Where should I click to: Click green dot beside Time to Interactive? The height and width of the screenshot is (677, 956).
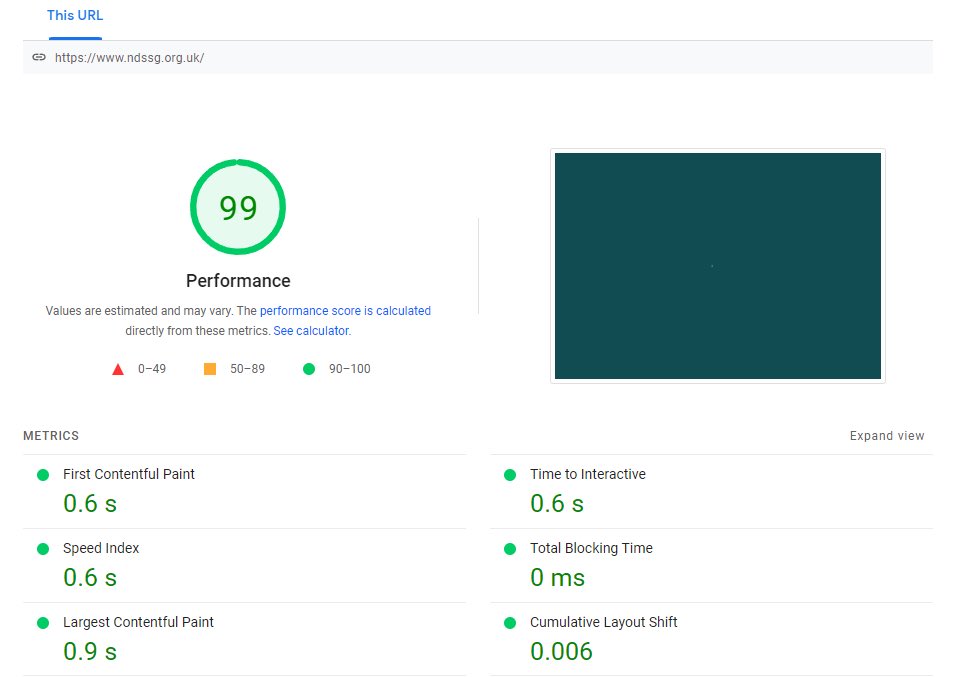[510, 475]
